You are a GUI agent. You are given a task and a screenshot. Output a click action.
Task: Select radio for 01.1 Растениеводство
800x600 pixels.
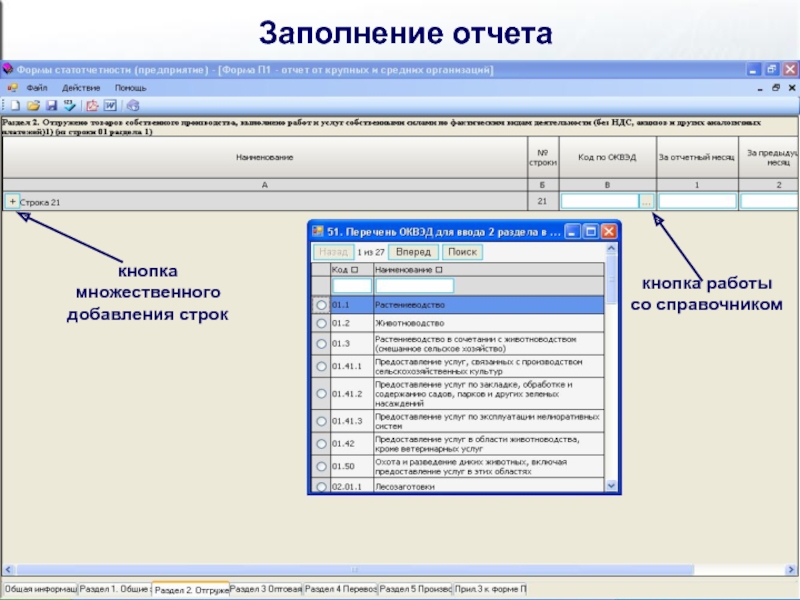pos(321,305)
